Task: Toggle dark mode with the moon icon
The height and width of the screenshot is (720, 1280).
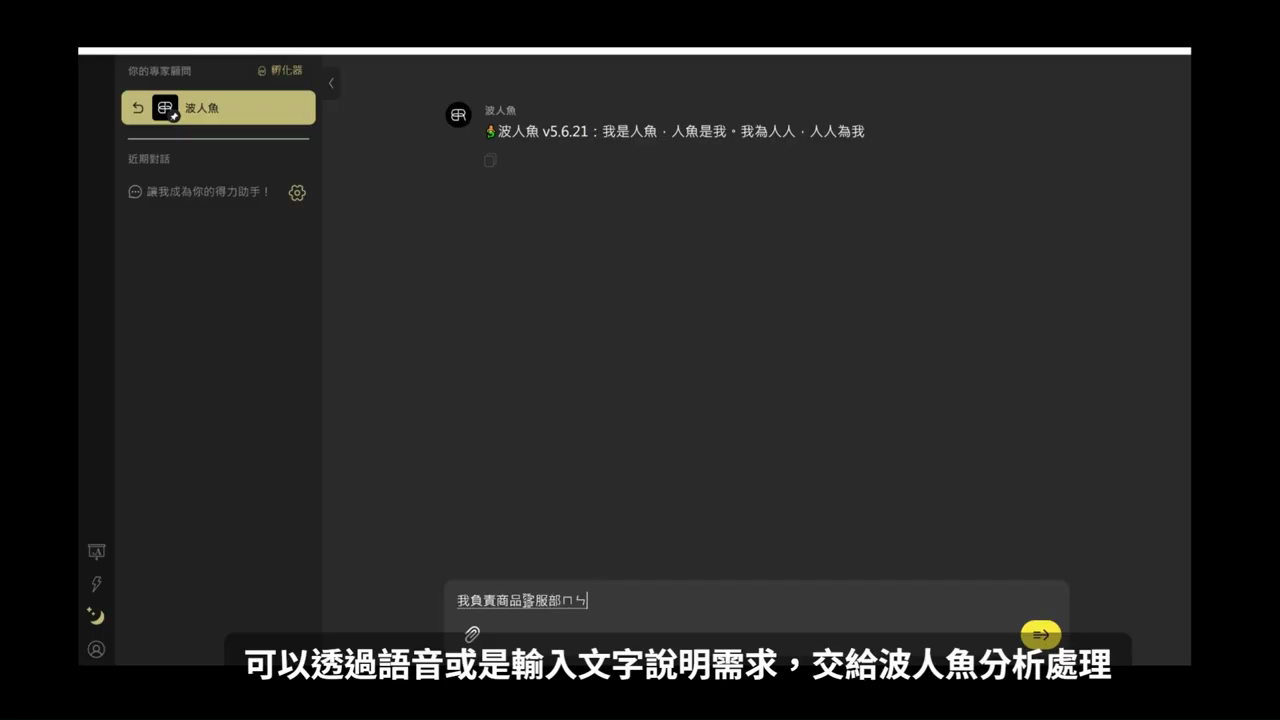Action: 96,616
